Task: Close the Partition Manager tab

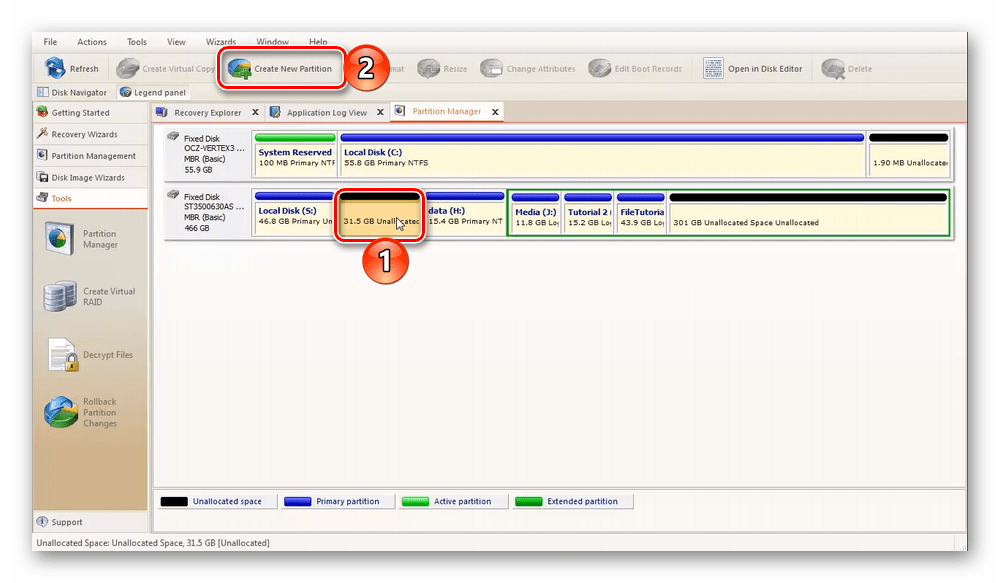Action: tap(495, 112)
